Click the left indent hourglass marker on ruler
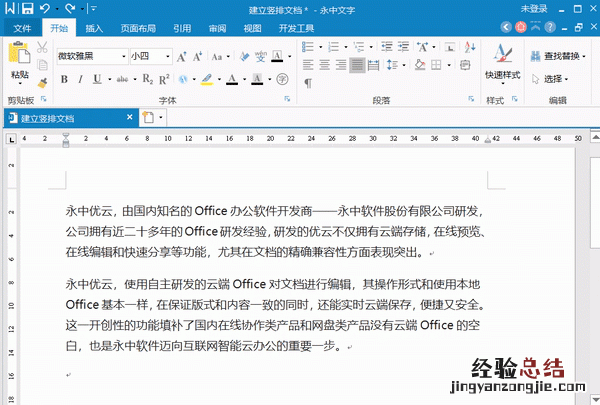The width and height of the screenshot is (600, 405). [x=66, y=140]
